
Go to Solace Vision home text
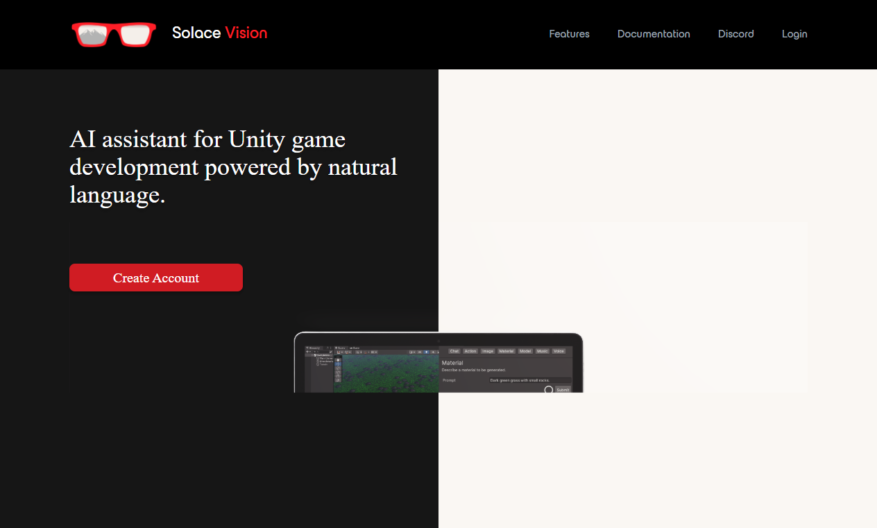click(219, 33)
